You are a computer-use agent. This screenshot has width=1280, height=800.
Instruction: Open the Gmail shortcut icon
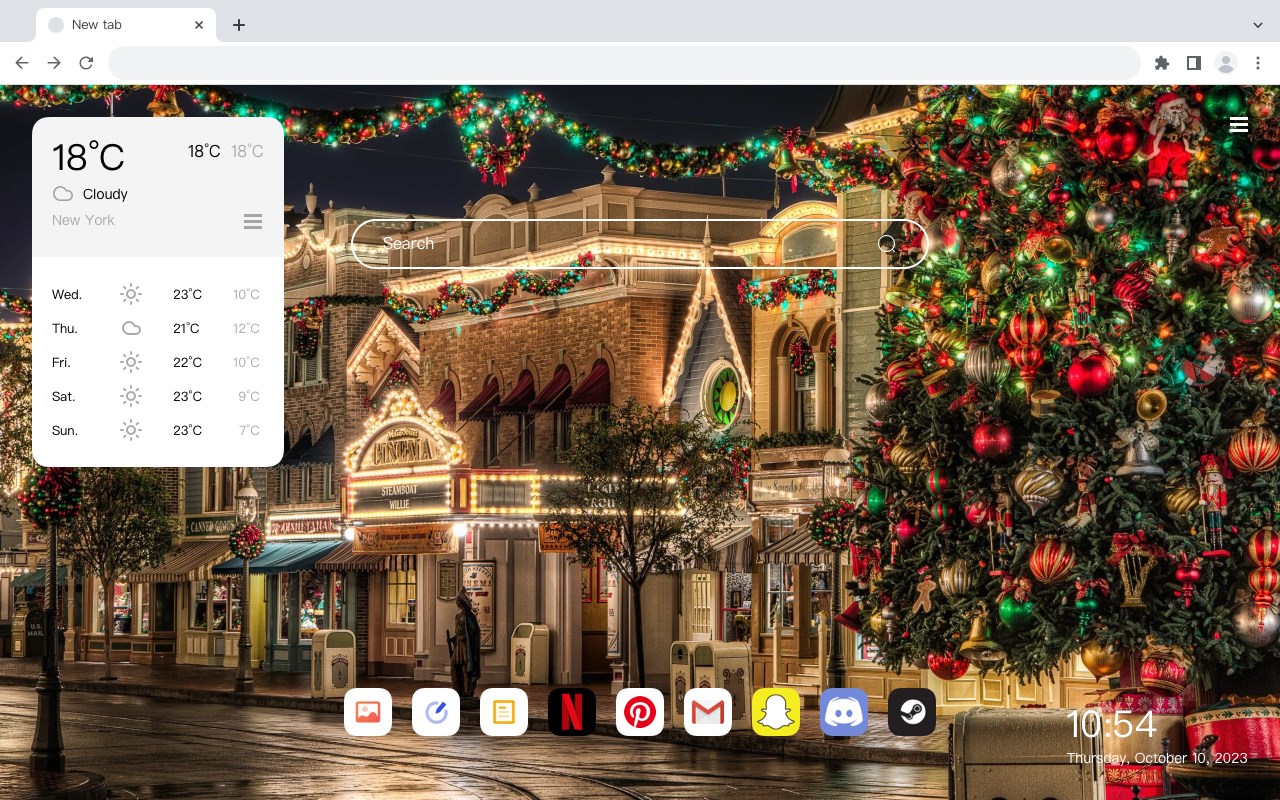pos(708,712)
